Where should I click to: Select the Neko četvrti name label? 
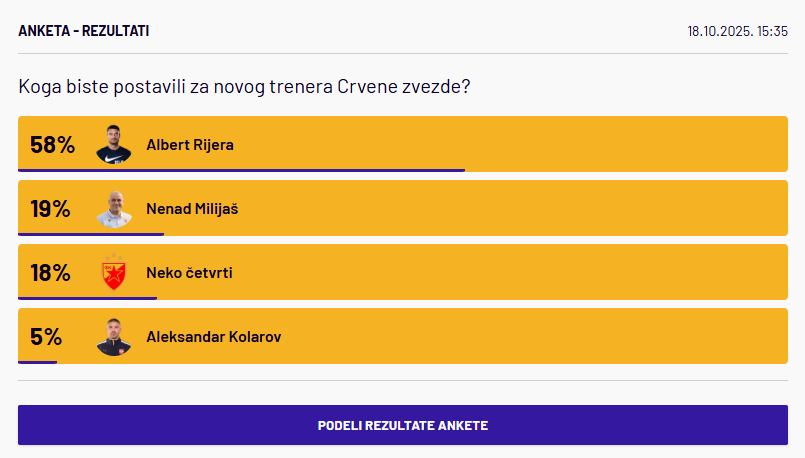[189, 273]
